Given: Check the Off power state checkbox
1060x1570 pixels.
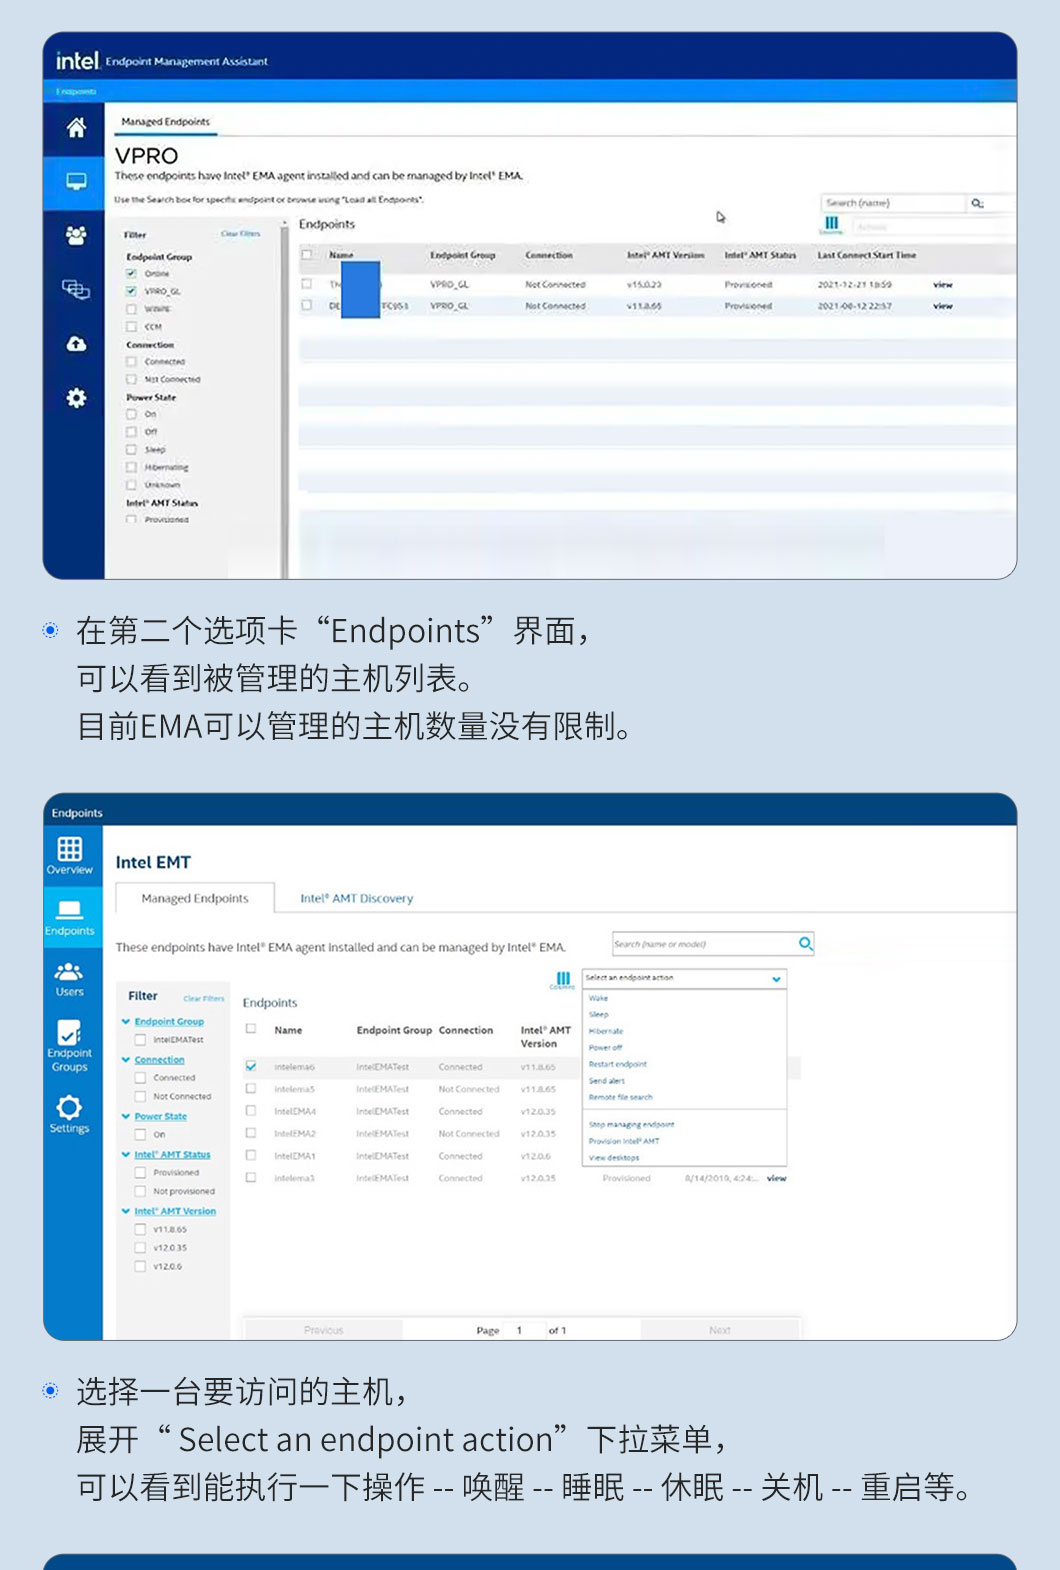Looking at the screenshot, I should (x=131, y=432).
